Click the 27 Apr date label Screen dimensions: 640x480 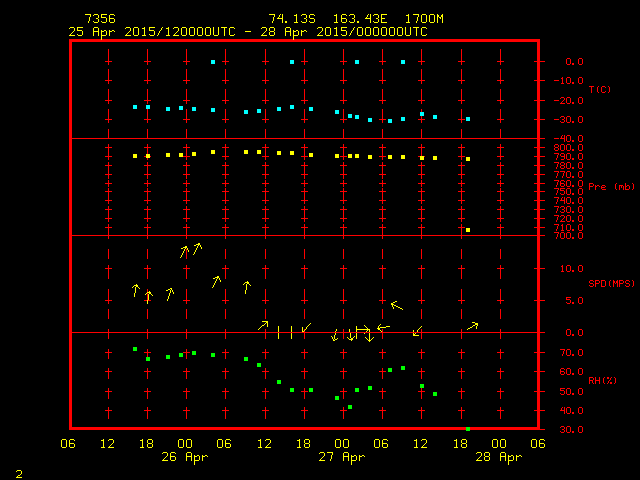[x=342, y=457]
